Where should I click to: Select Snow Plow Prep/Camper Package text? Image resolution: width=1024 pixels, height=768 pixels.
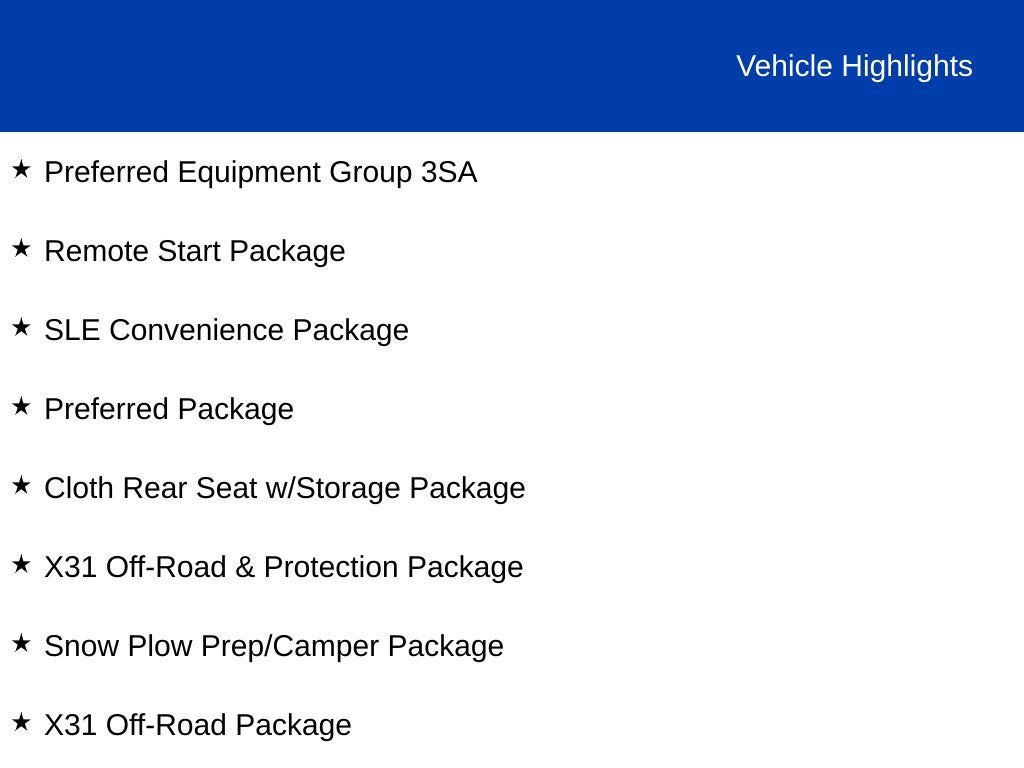tap(274, 647)
